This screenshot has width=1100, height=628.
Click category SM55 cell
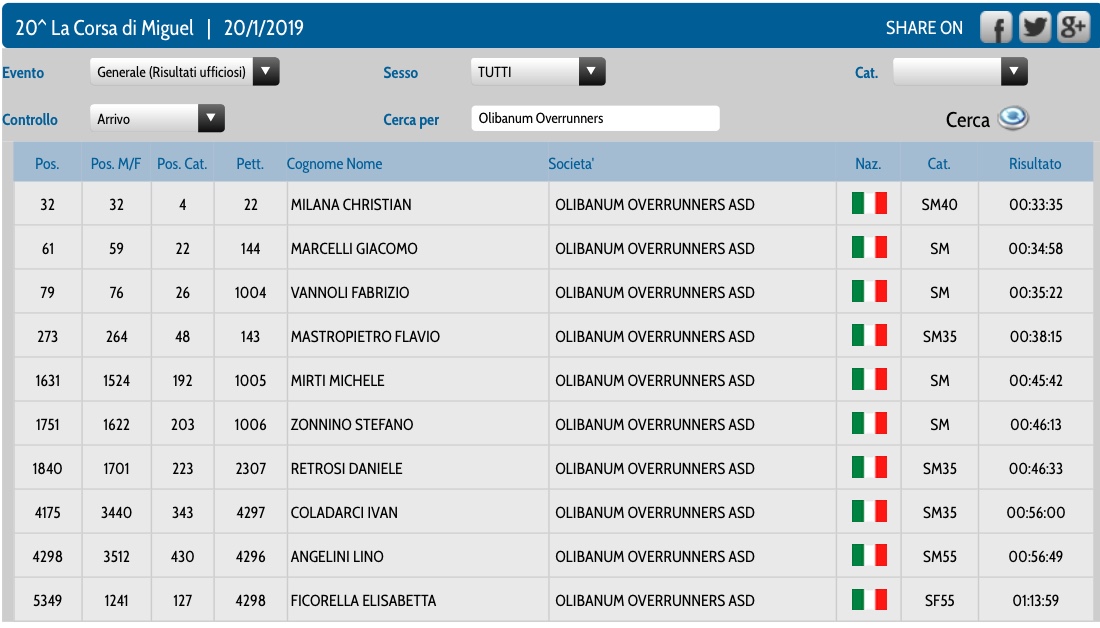coord(939,557)
